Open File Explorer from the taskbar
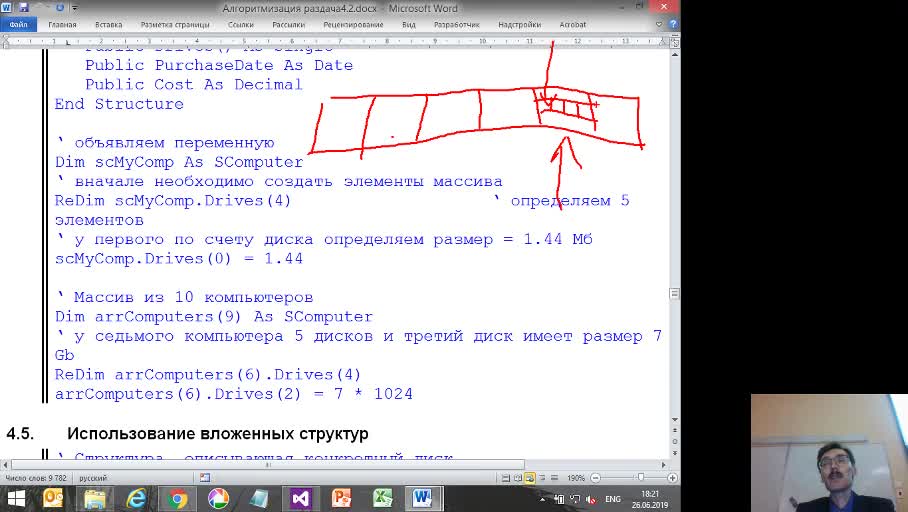Screen dimensions: 908x512 click(95, 499)
